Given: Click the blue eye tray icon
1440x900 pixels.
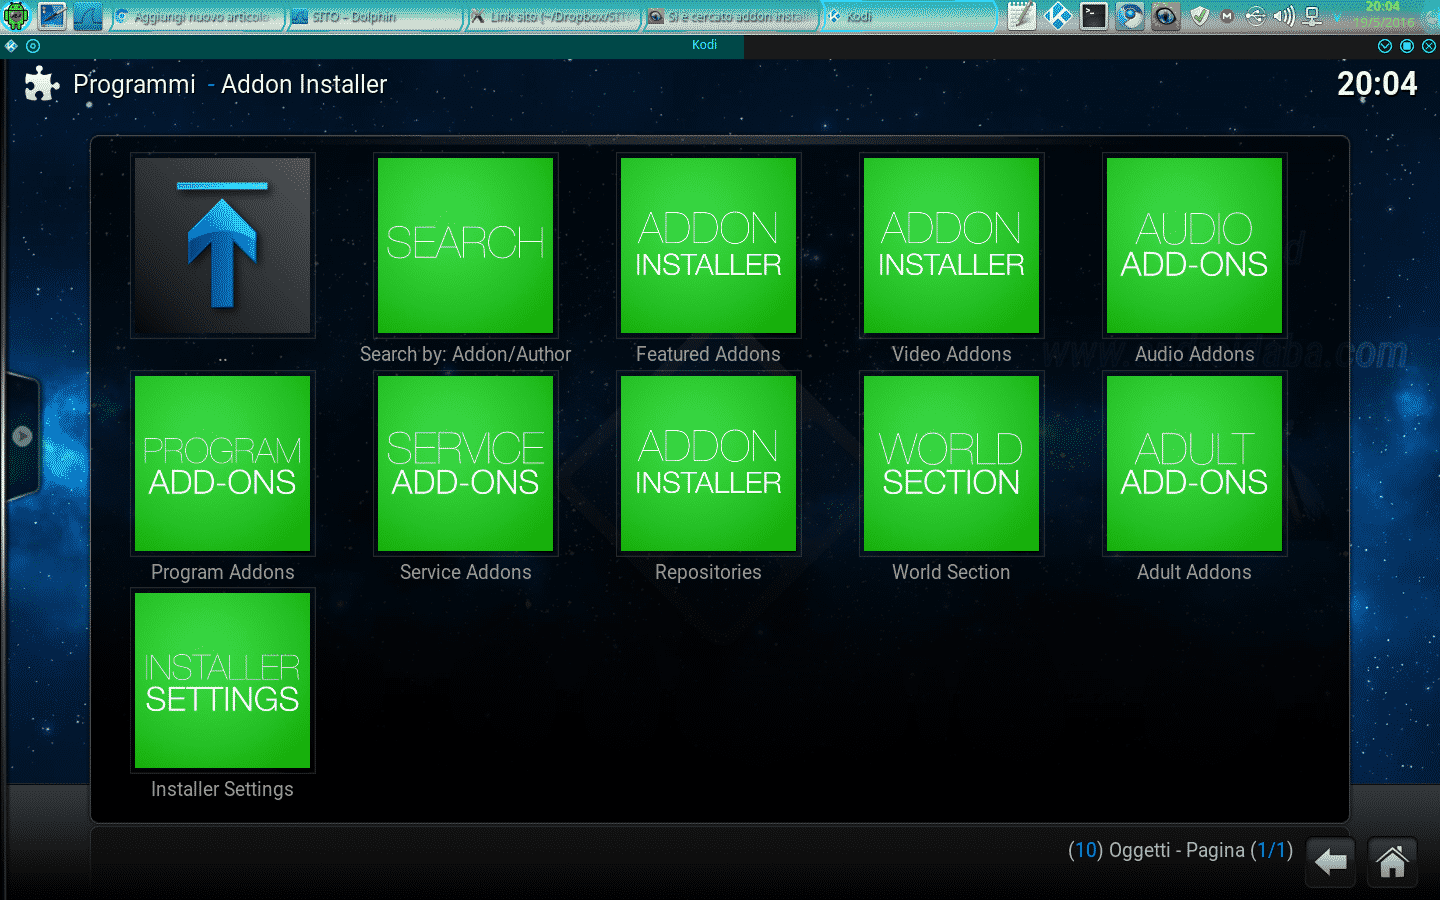Looking at the screenshot, I should tap(1166, 16).
